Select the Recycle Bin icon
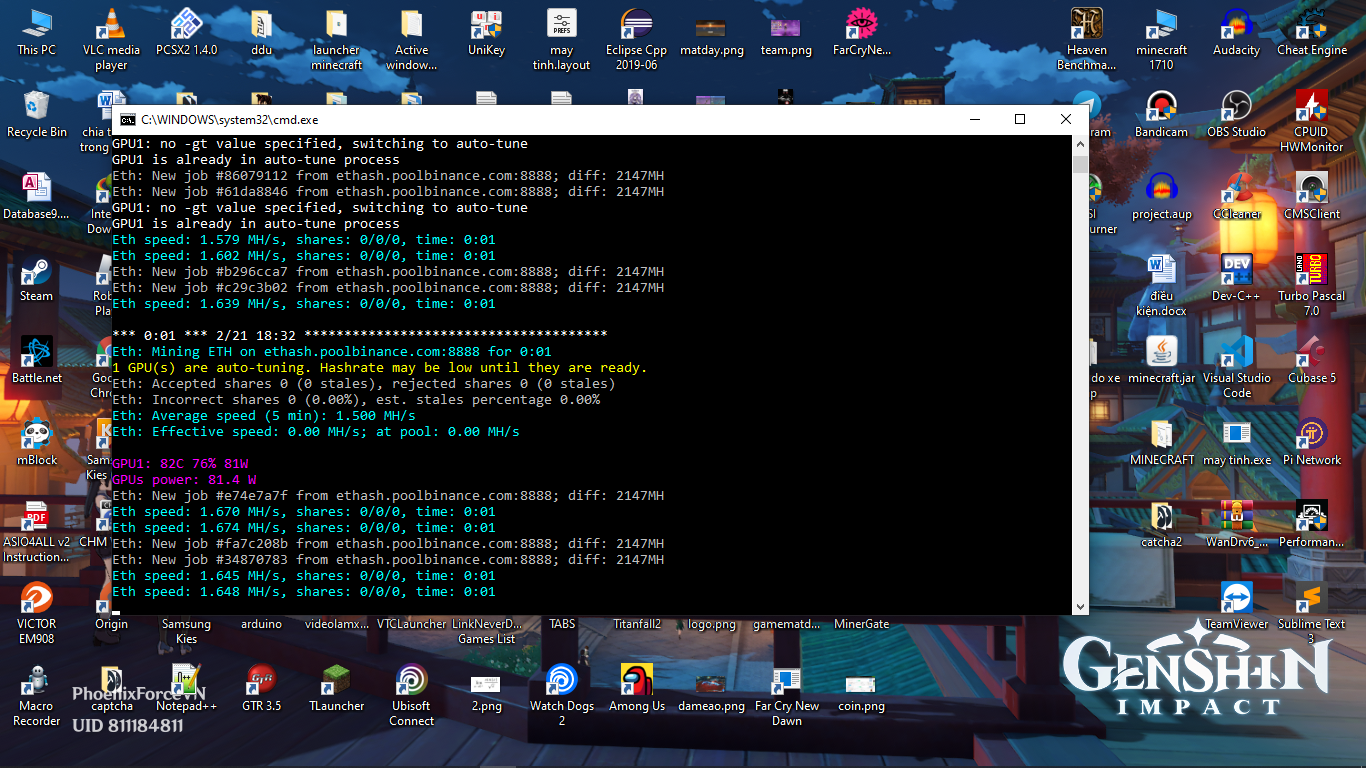The width and height of the screenshot is (1366, 768). pyautogui.click(x=36, y=107)
